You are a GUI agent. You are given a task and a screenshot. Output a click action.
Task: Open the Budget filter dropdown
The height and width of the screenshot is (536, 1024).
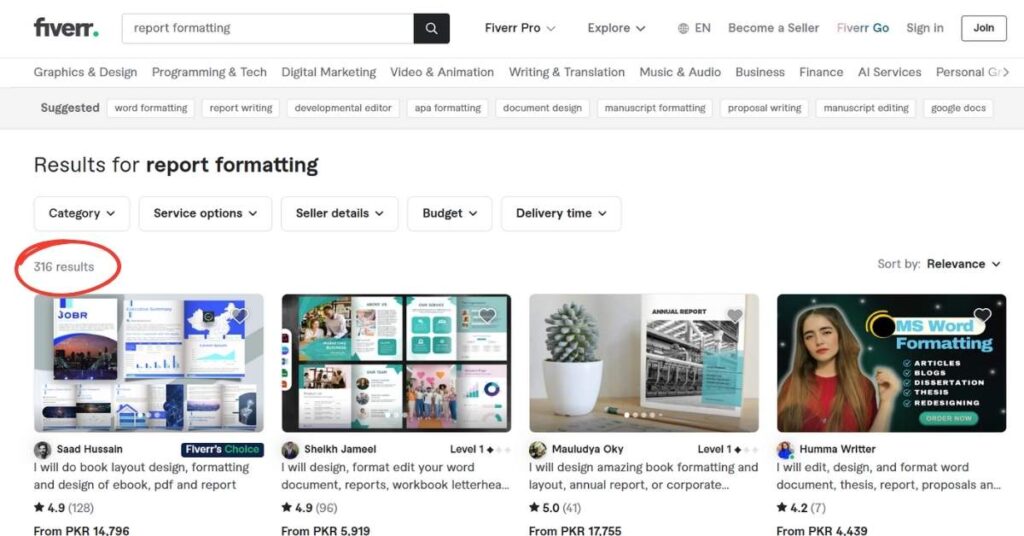click(x=449, y=213)
